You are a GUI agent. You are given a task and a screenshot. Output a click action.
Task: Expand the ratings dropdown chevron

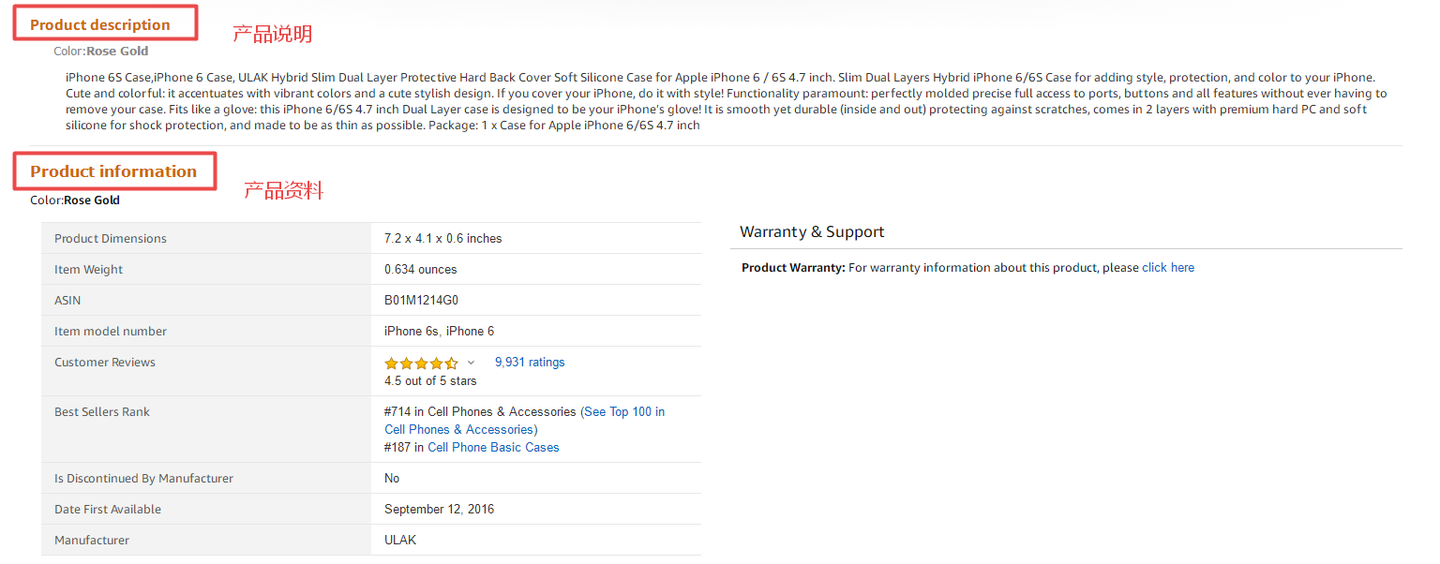pos(471,363)
